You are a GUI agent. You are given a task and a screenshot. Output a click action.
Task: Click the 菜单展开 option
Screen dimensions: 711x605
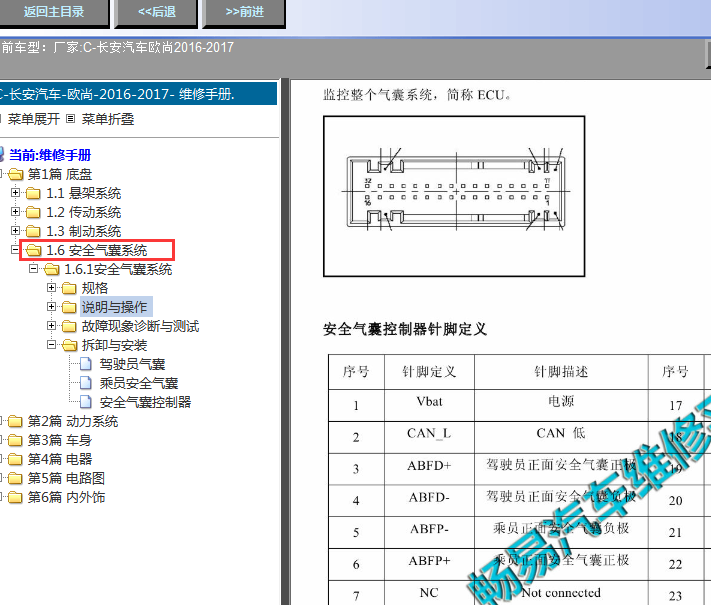pyautogui.click(x=34, y=119)
